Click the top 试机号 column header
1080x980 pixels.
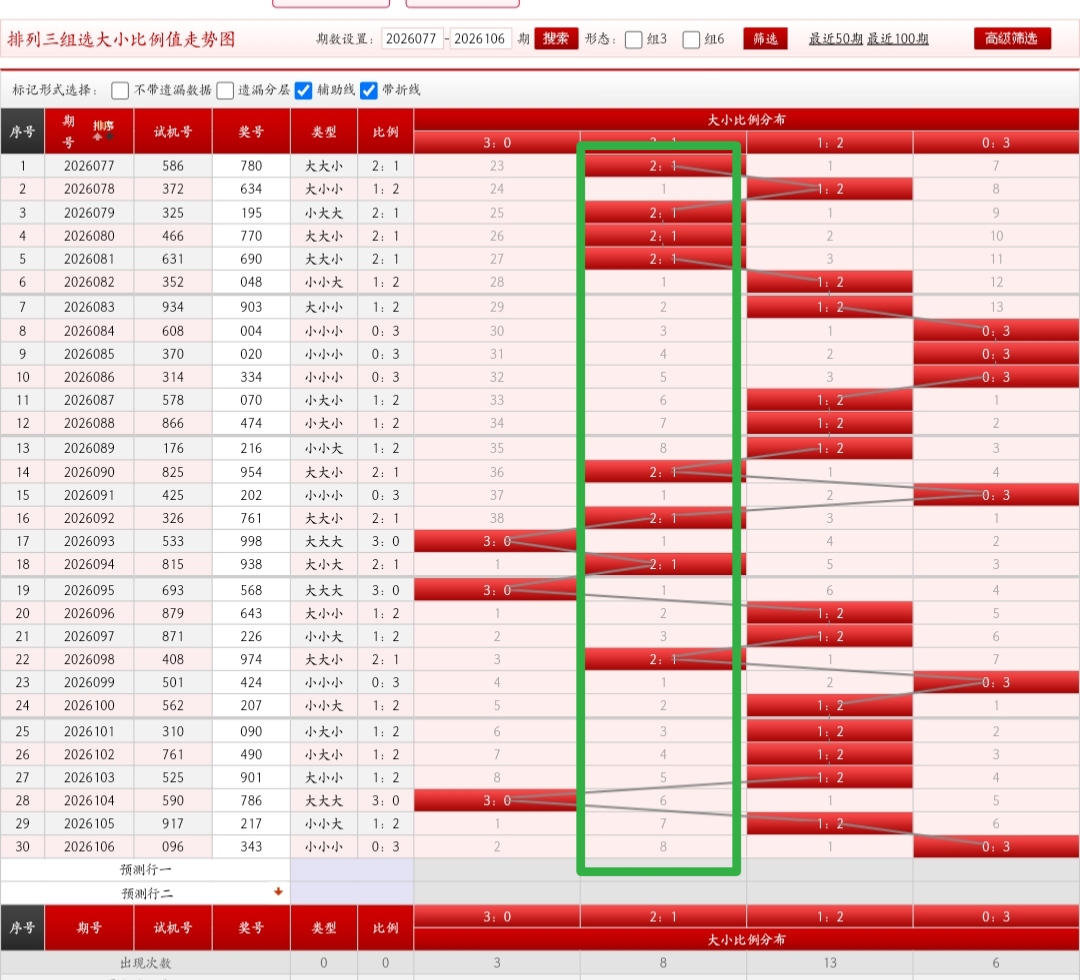tap(173, 131)
